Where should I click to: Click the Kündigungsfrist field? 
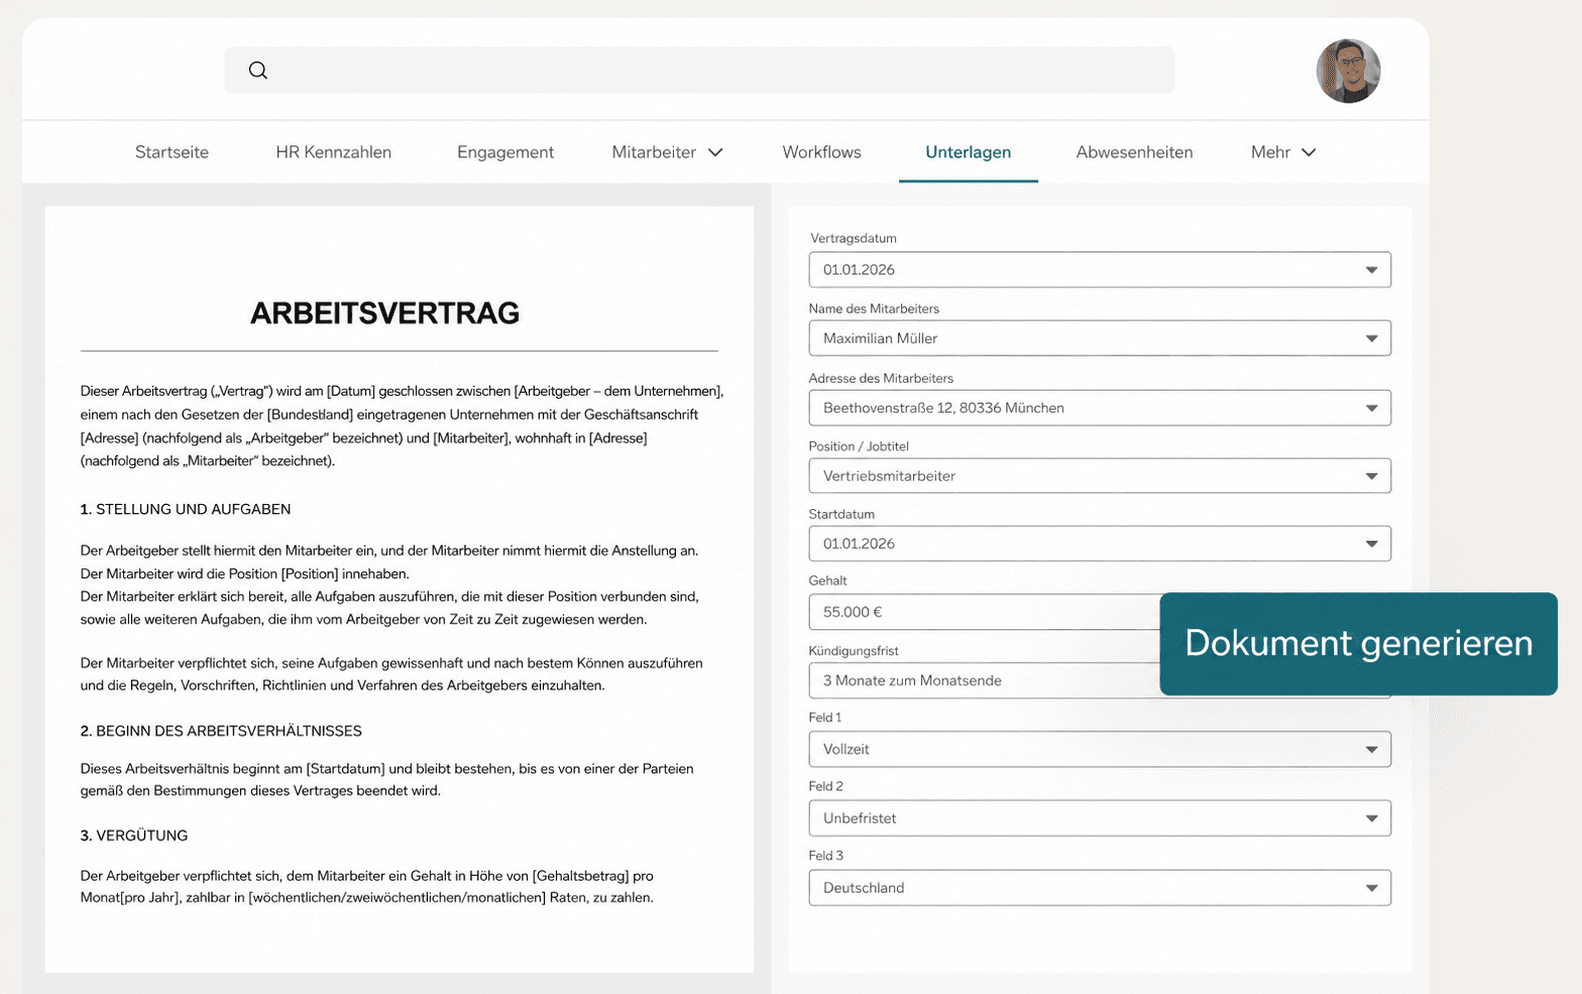click(x=984, y=680)
